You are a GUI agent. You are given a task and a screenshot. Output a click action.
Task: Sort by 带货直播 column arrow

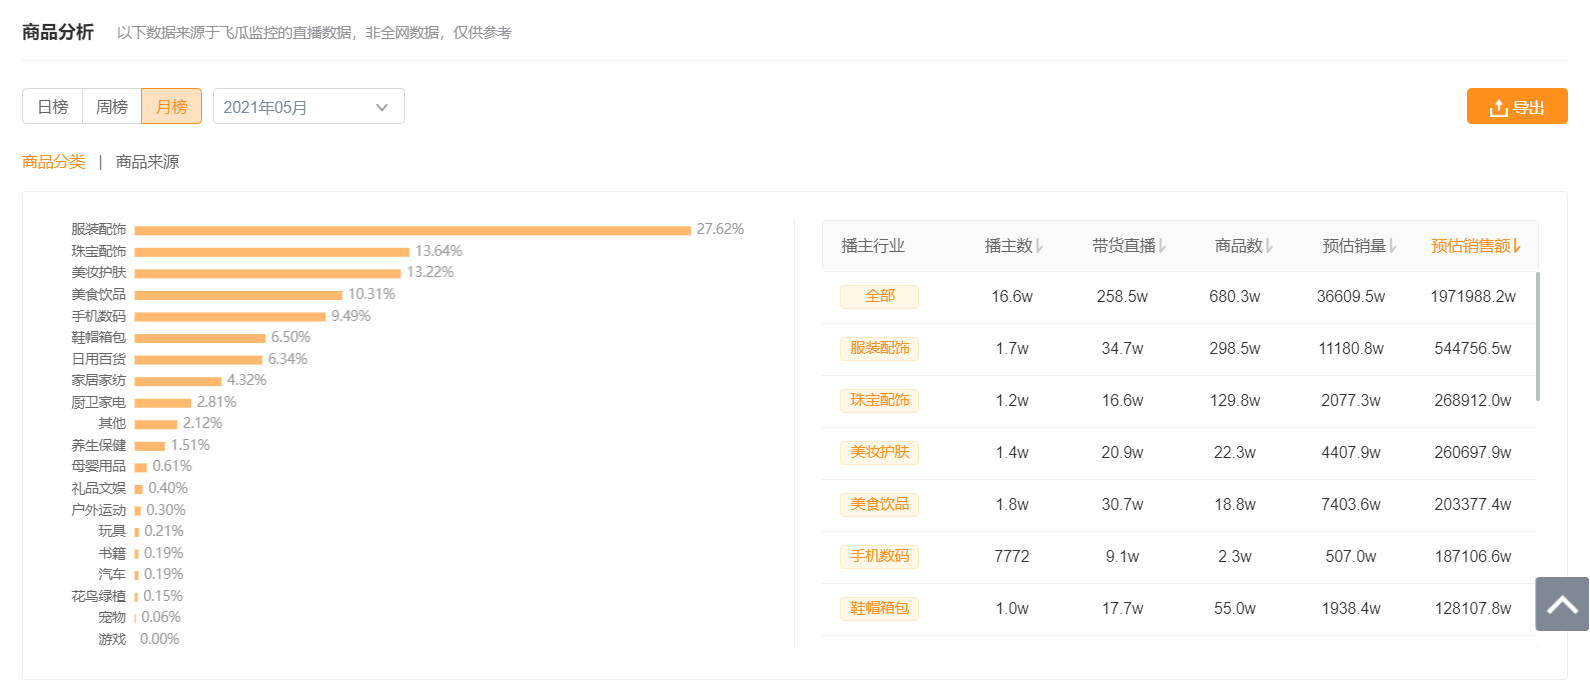[x=1162, y=246]
